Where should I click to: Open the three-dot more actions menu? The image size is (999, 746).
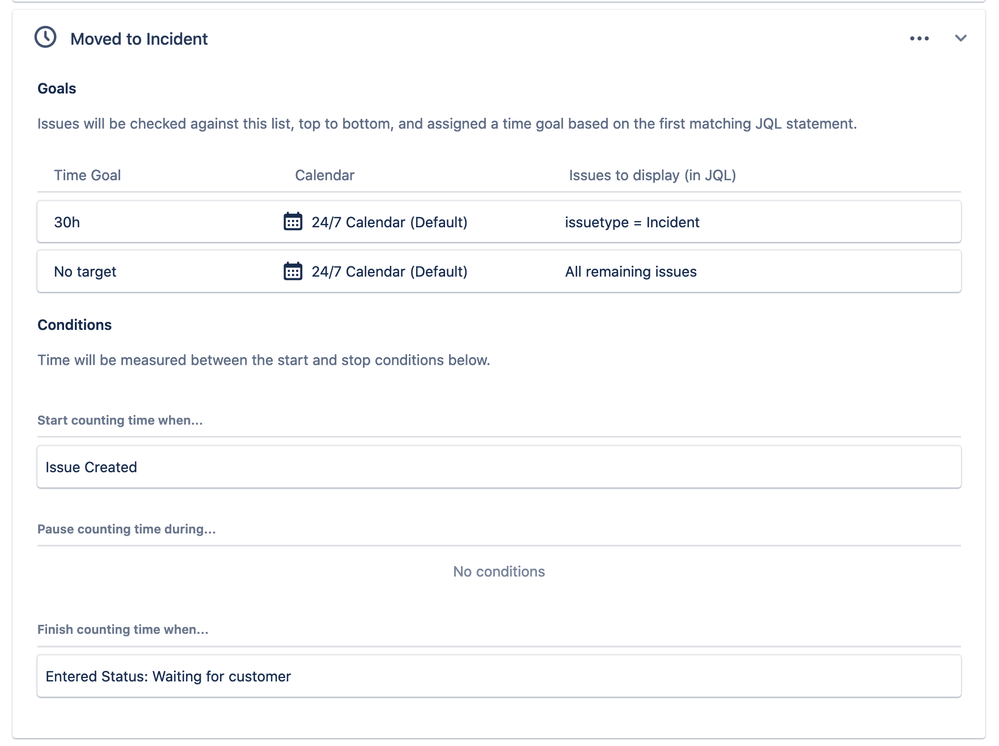pos(919,39)
